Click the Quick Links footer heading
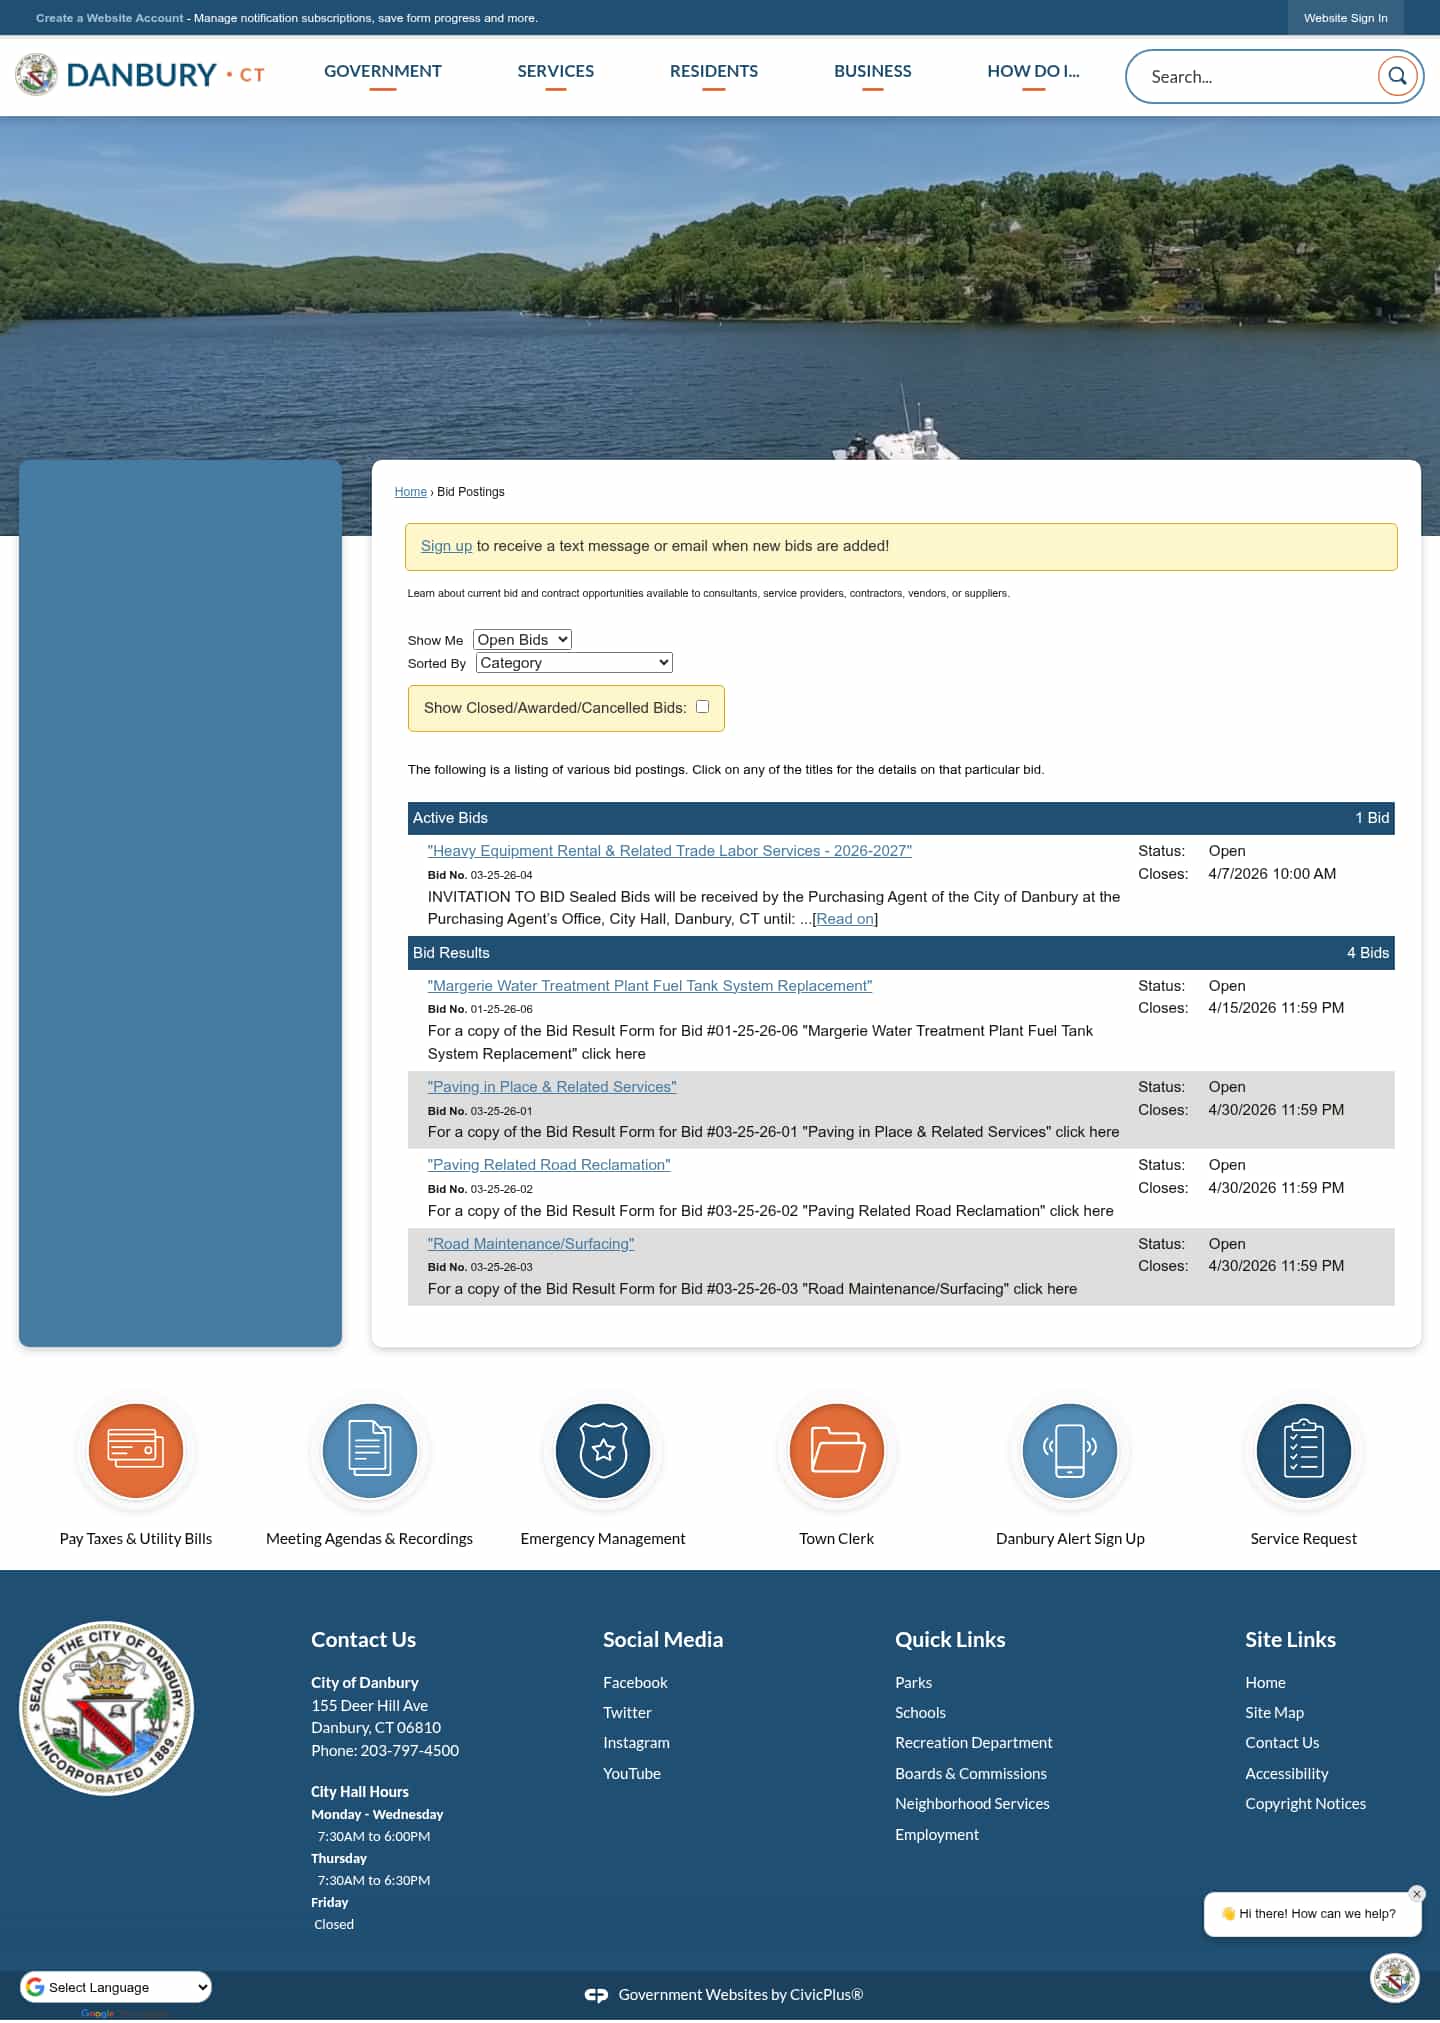The image size is (1440, 2023). [x=950, y=1640]
